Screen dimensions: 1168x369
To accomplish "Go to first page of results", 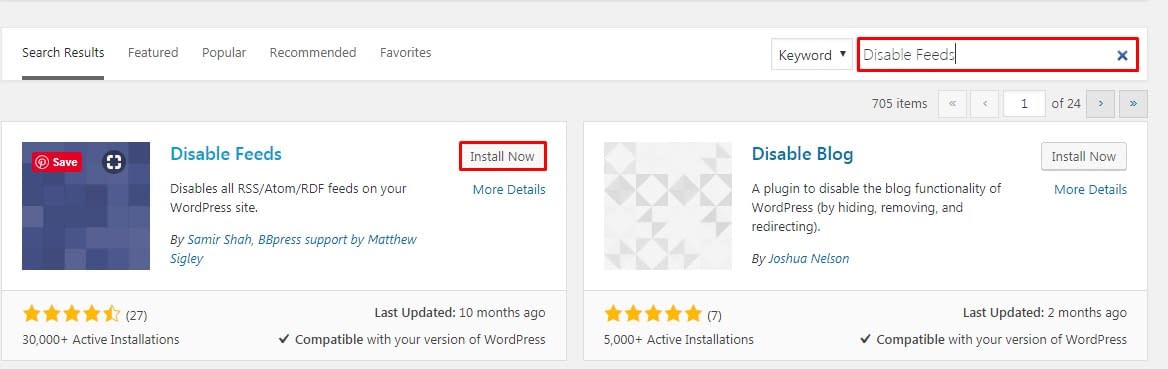I will pos(952,104).
